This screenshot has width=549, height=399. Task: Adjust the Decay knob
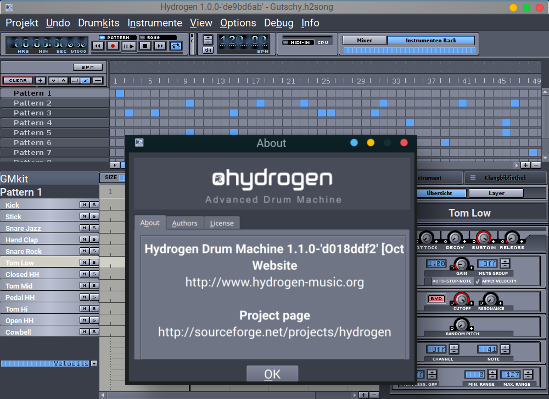tap(455, 238)
